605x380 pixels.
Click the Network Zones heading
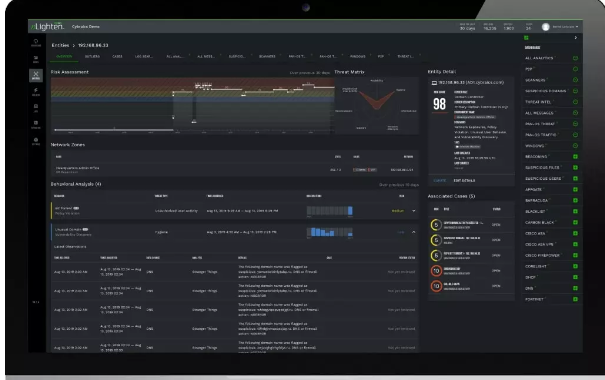(68, 145)
